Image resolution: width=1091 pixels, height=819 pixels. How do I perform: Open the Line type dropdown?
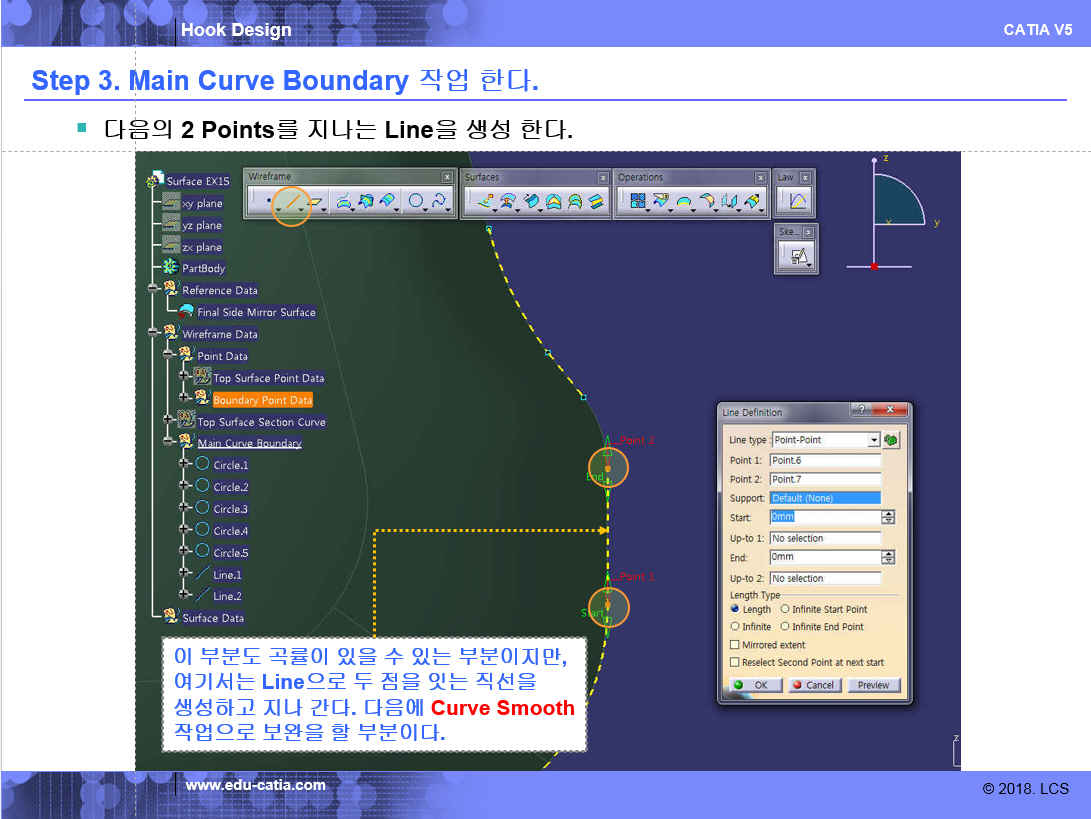(x=873, y=440)
